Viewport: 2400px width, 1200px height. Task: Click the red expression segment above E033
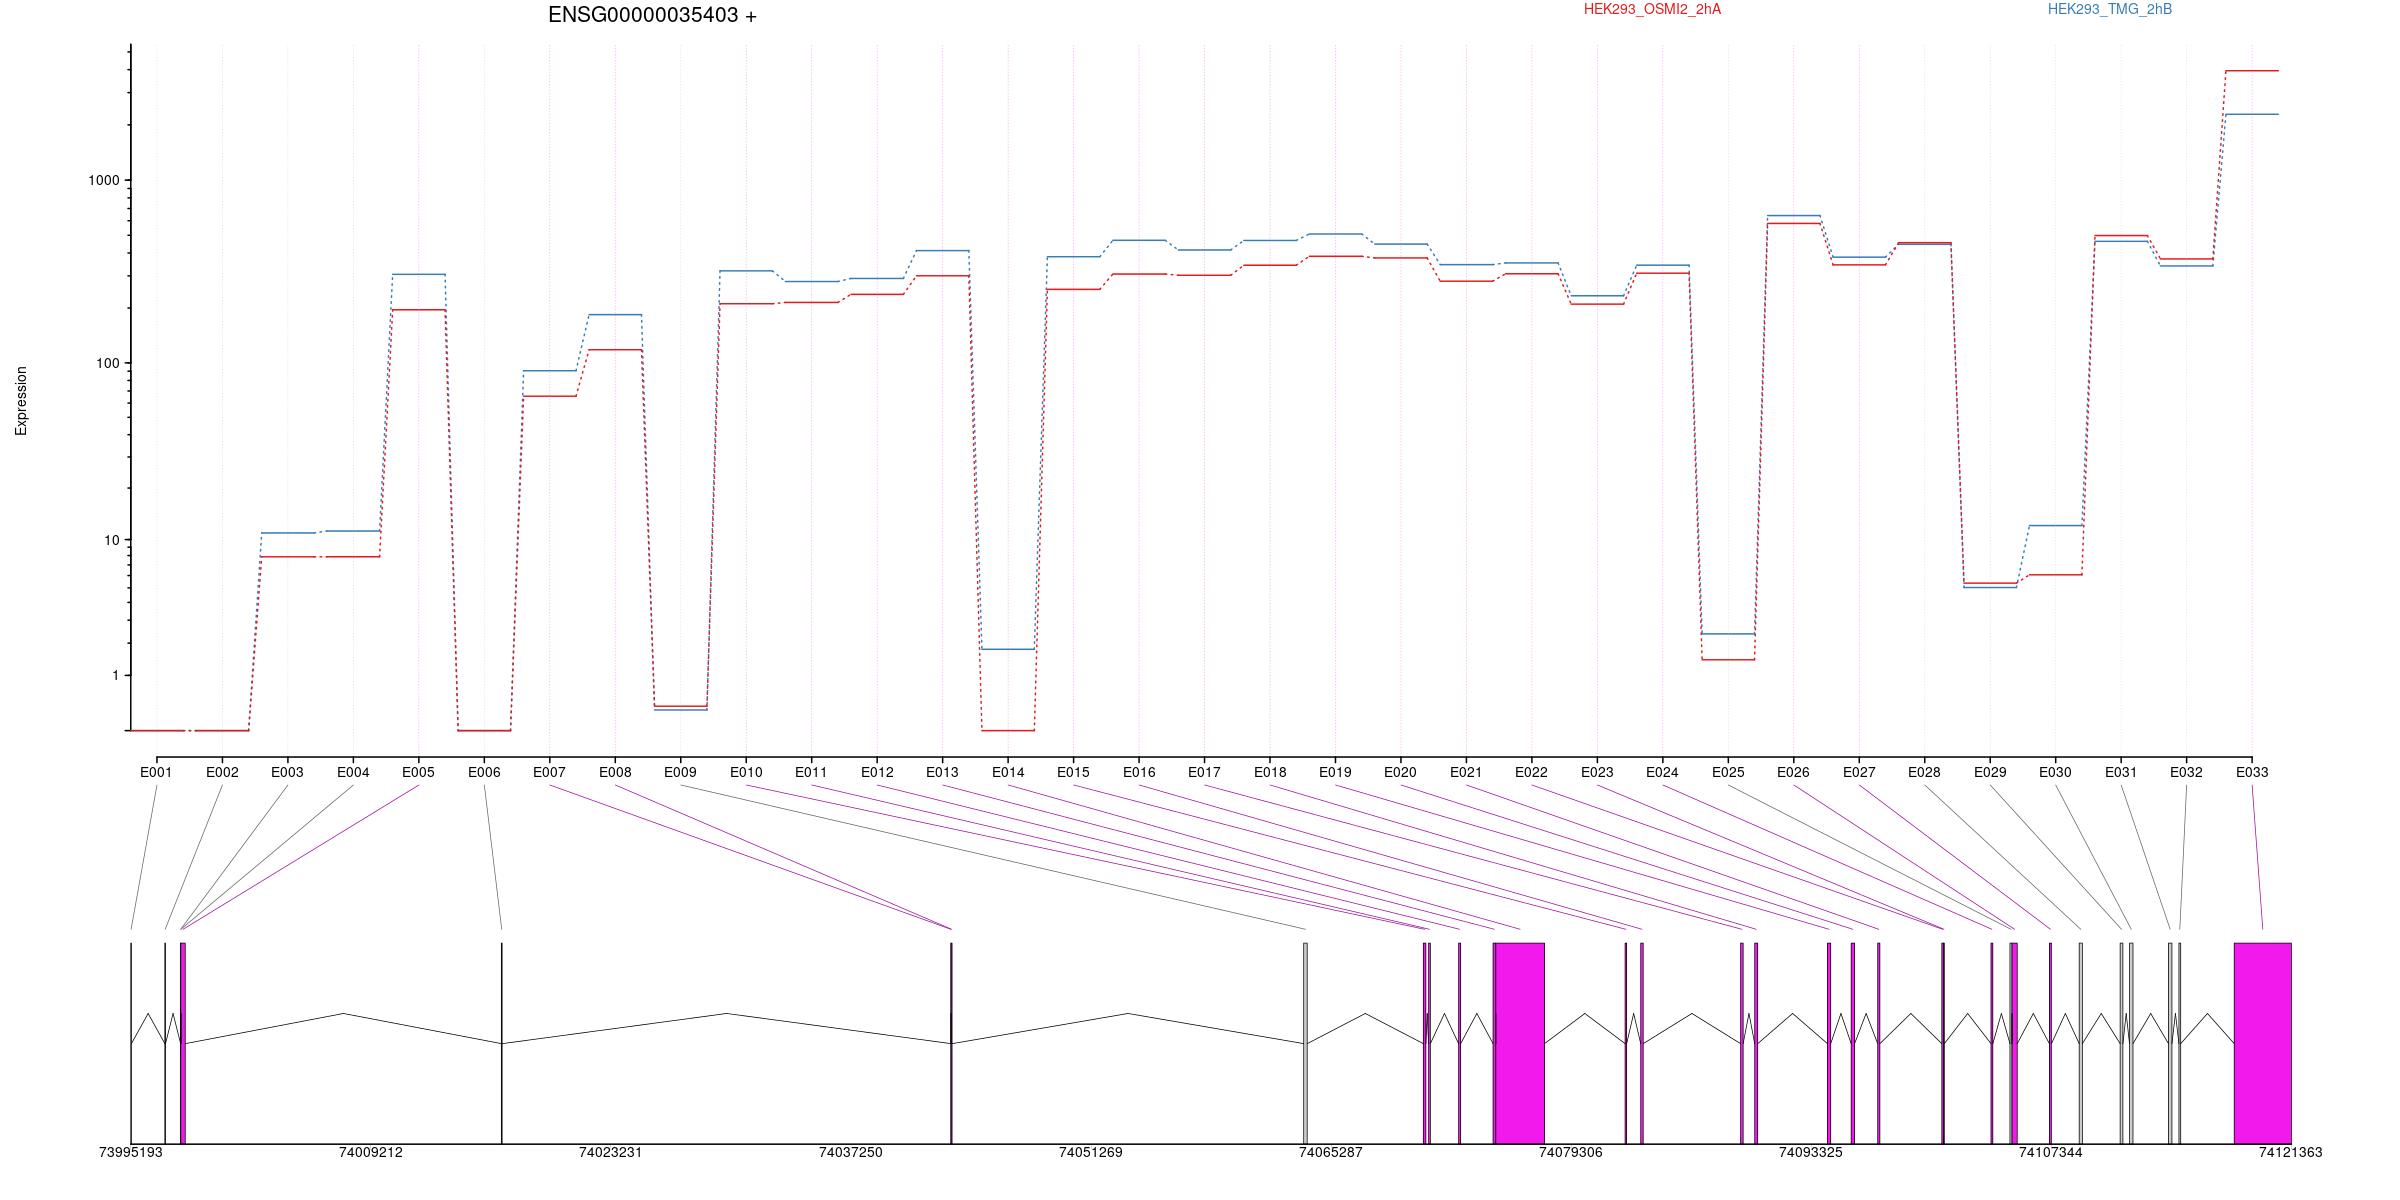[2252, 71]
